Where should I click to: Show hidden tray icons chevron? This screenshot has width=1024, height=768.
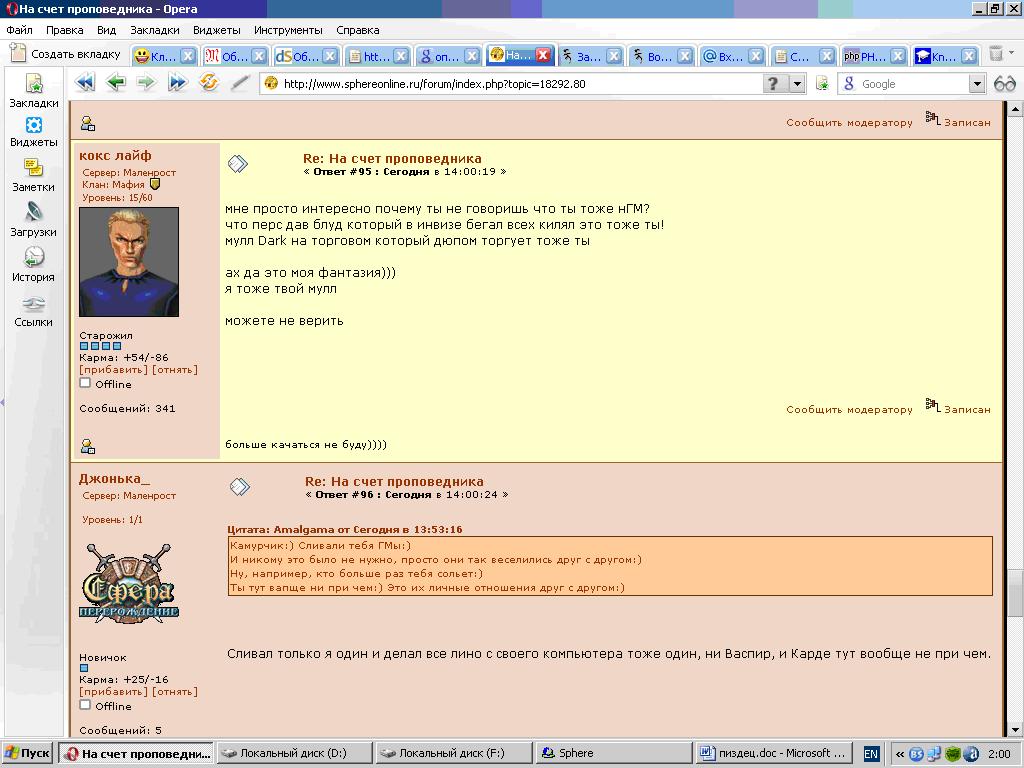pos(900,754)
